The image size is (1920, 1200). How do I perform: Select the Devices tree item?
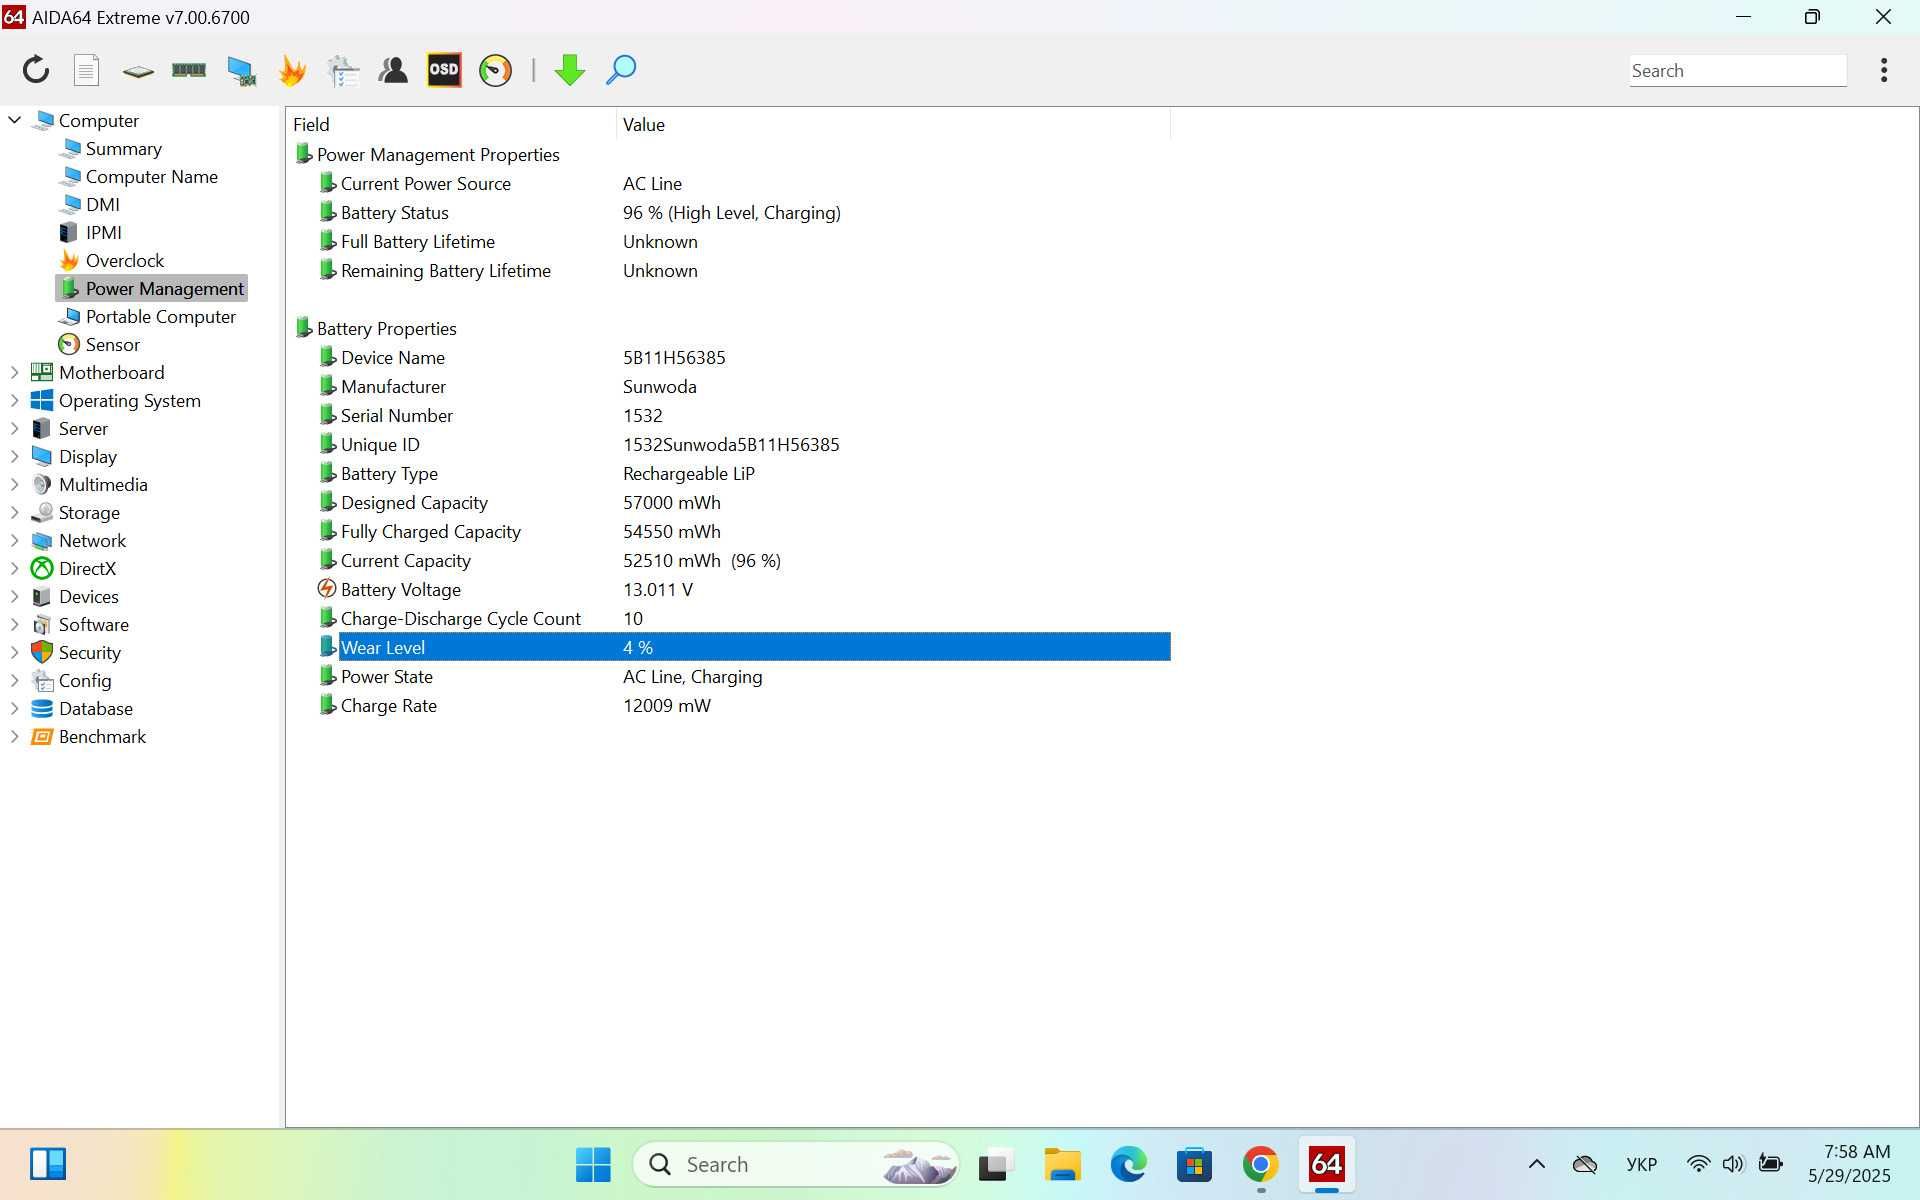(x=88, y=596)
